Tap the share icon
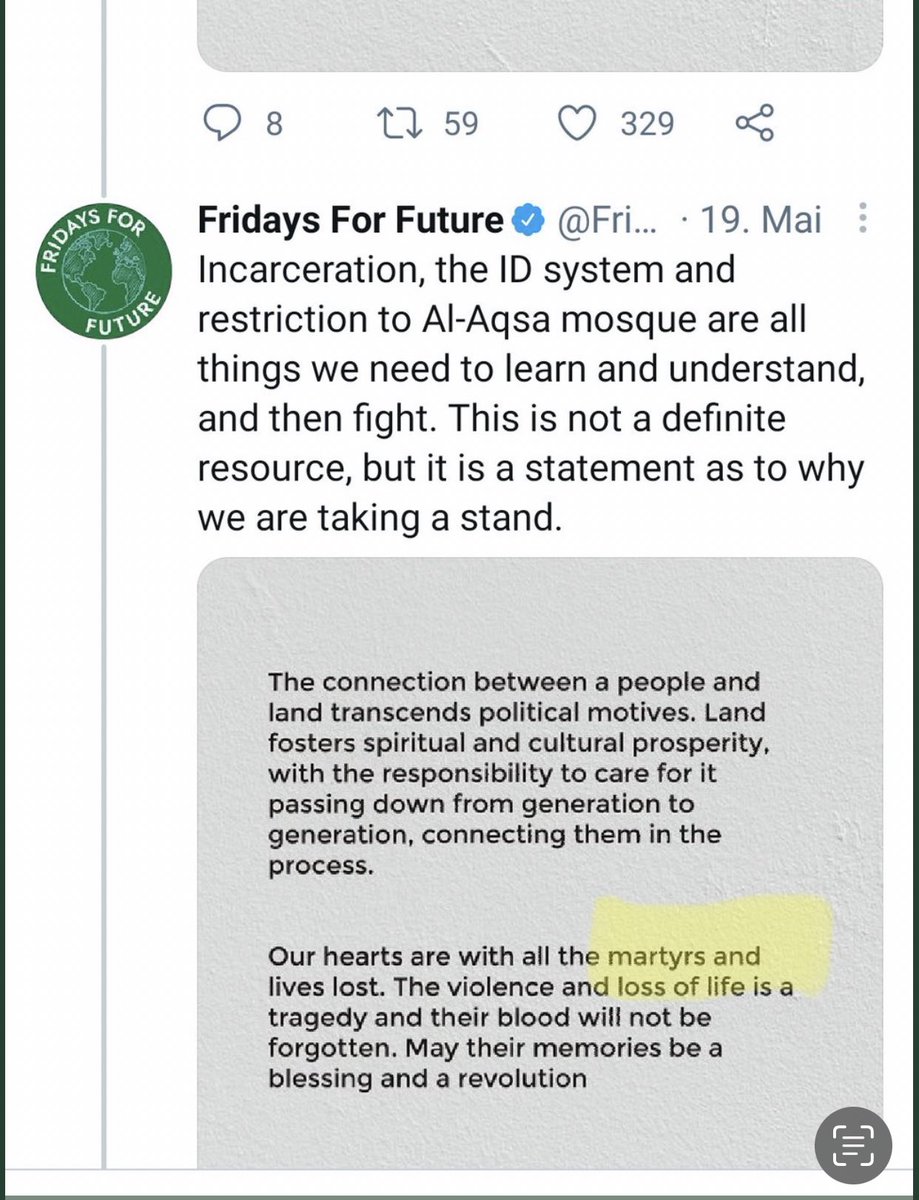This screenshot has width=919, height=1200. [x=754, y=124]
